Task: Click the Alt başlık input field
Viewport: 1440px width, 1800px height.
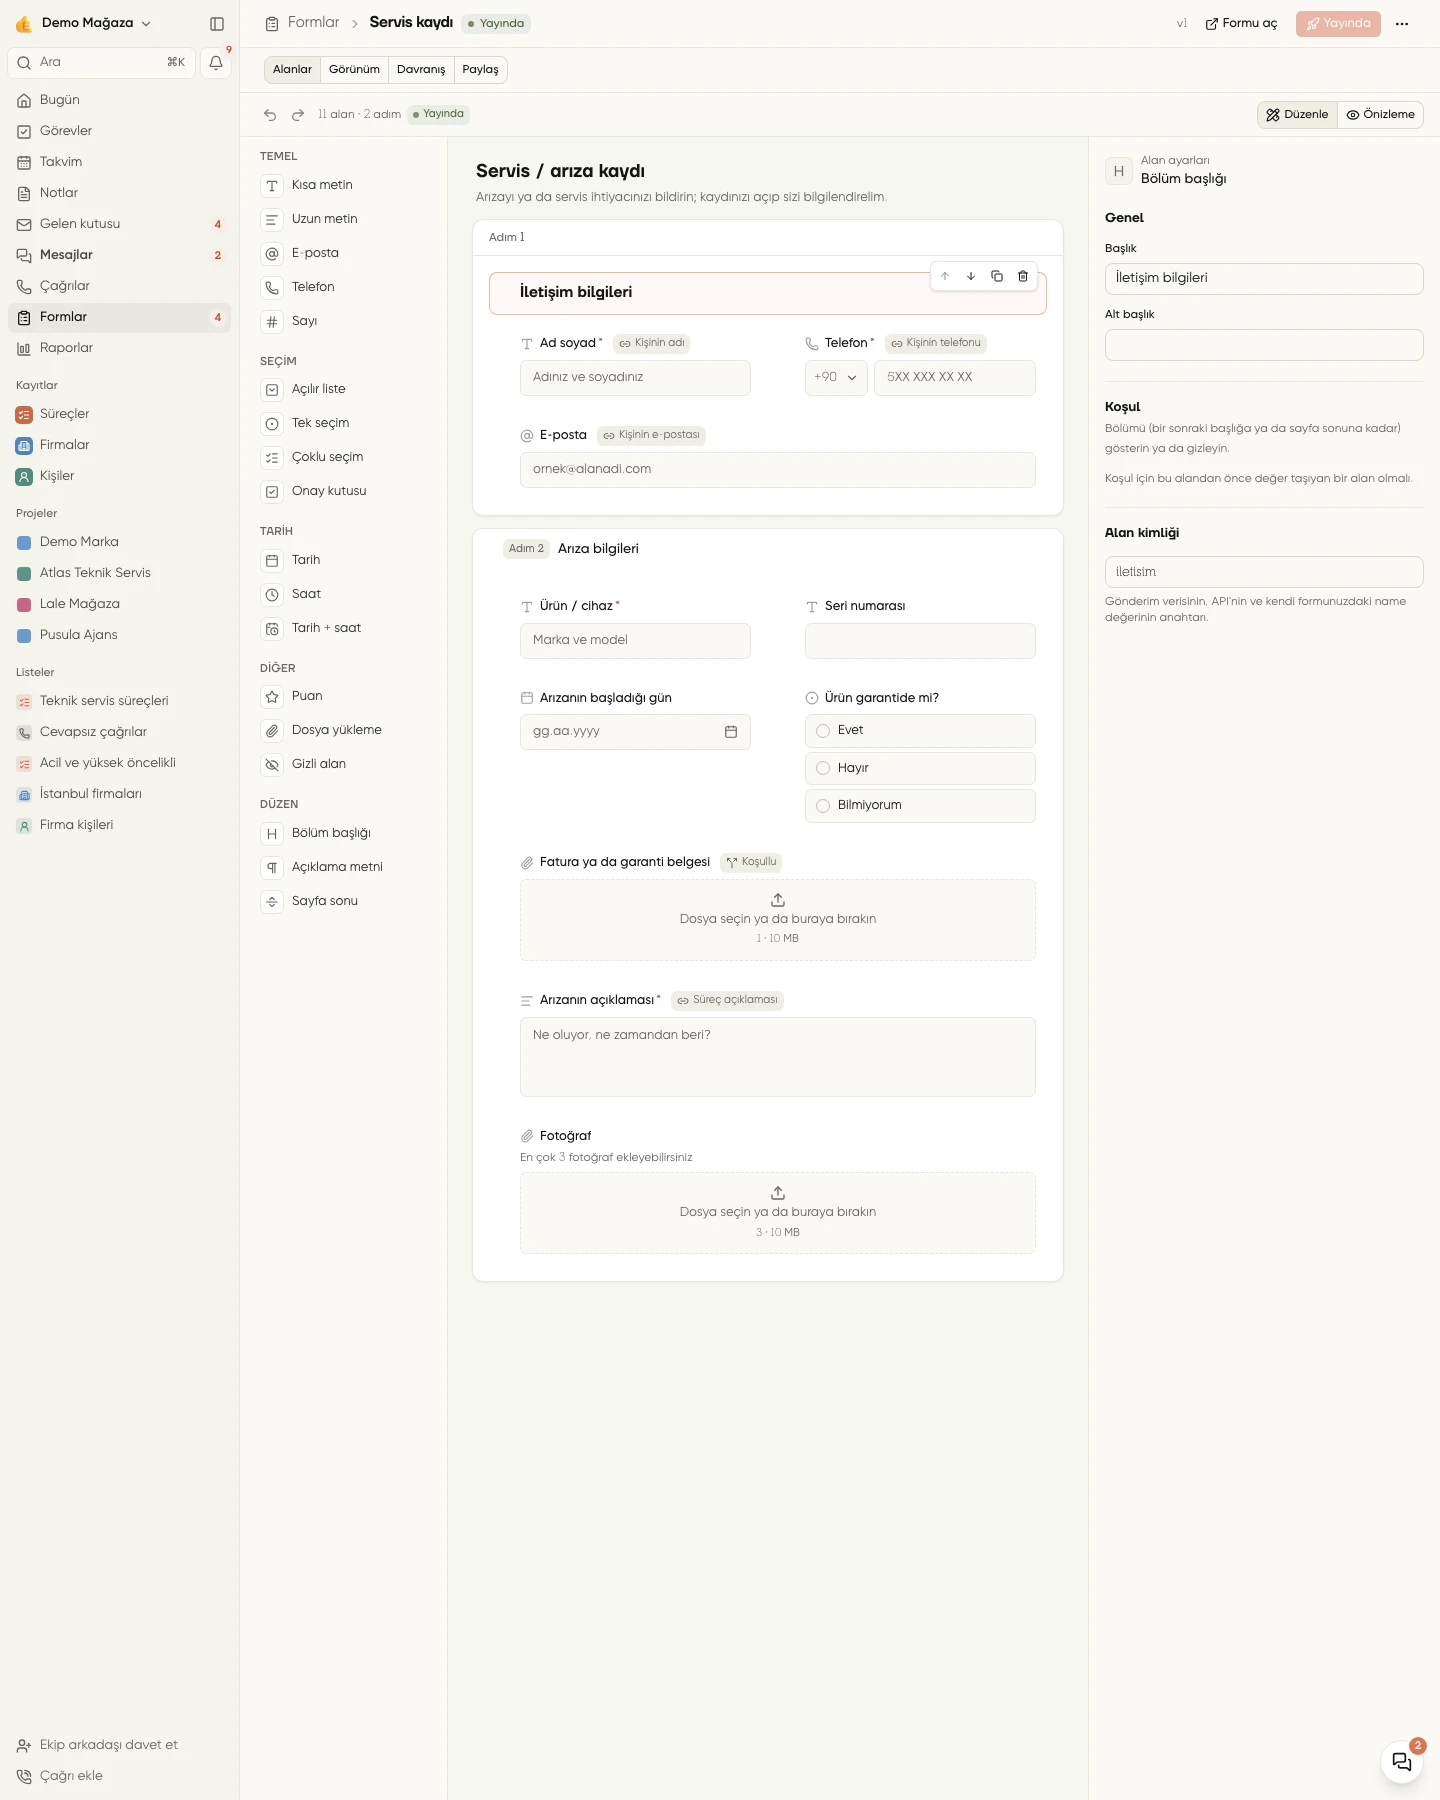Action: coord(1264,345)
